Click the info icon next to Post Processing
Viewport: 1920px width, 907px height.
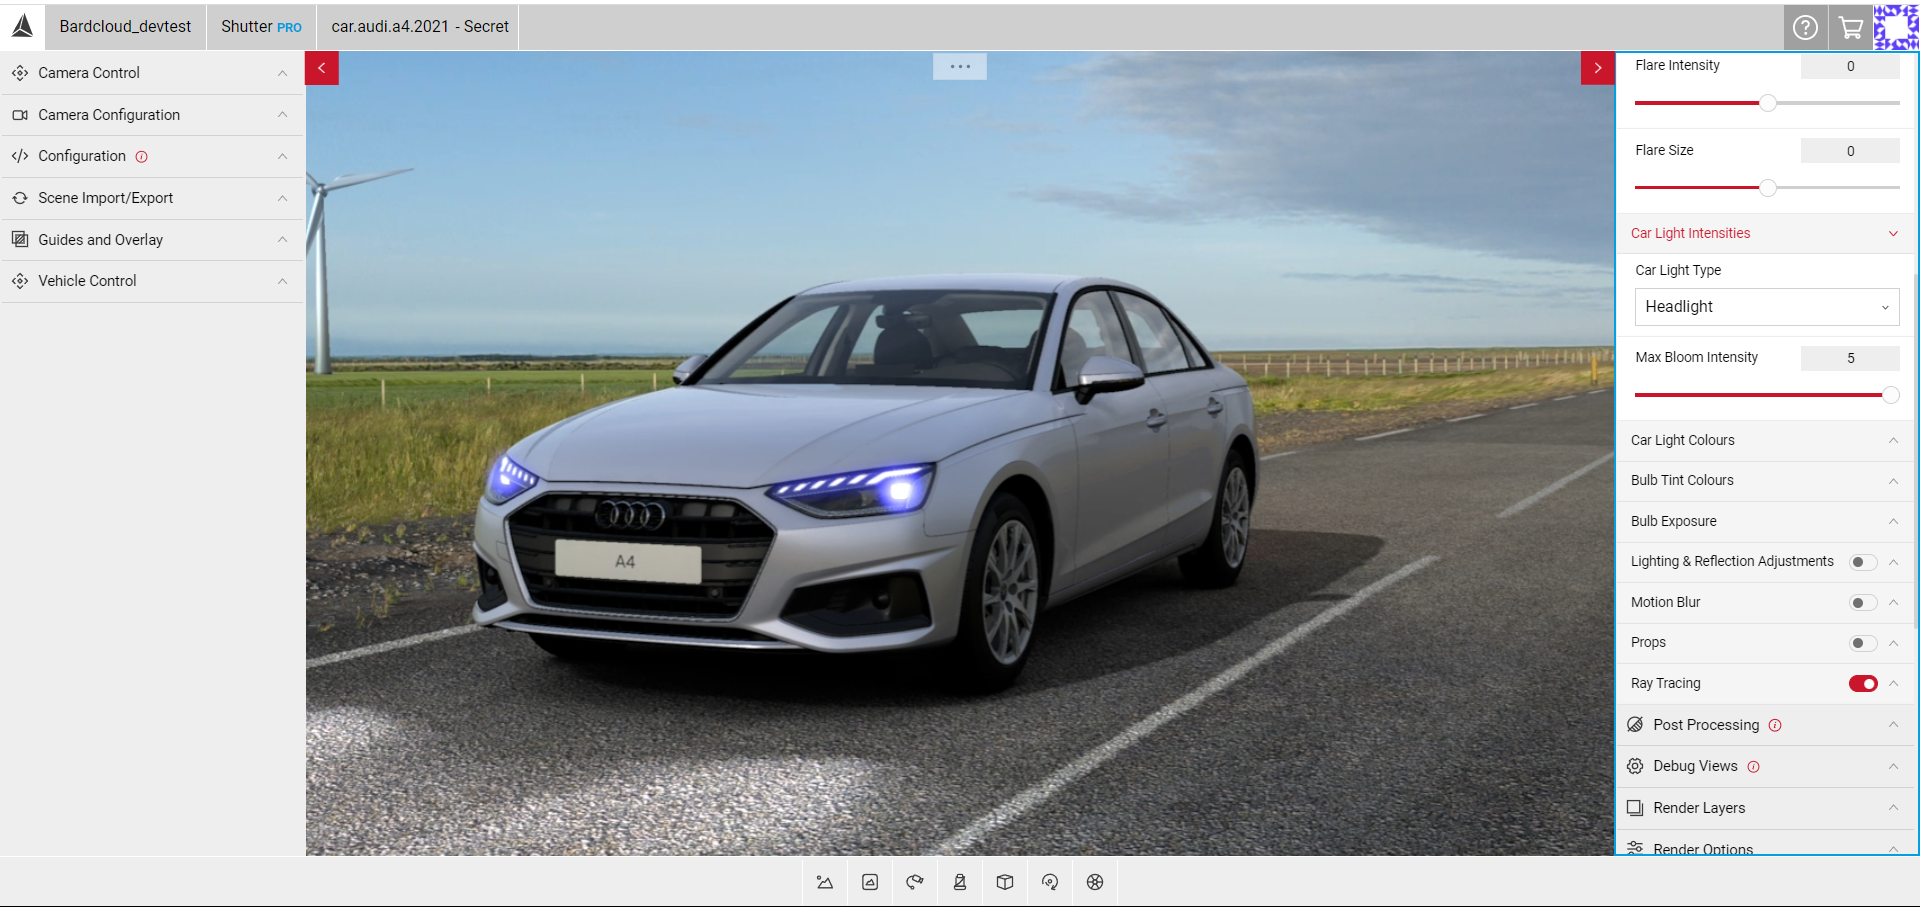pos(1775,725)
